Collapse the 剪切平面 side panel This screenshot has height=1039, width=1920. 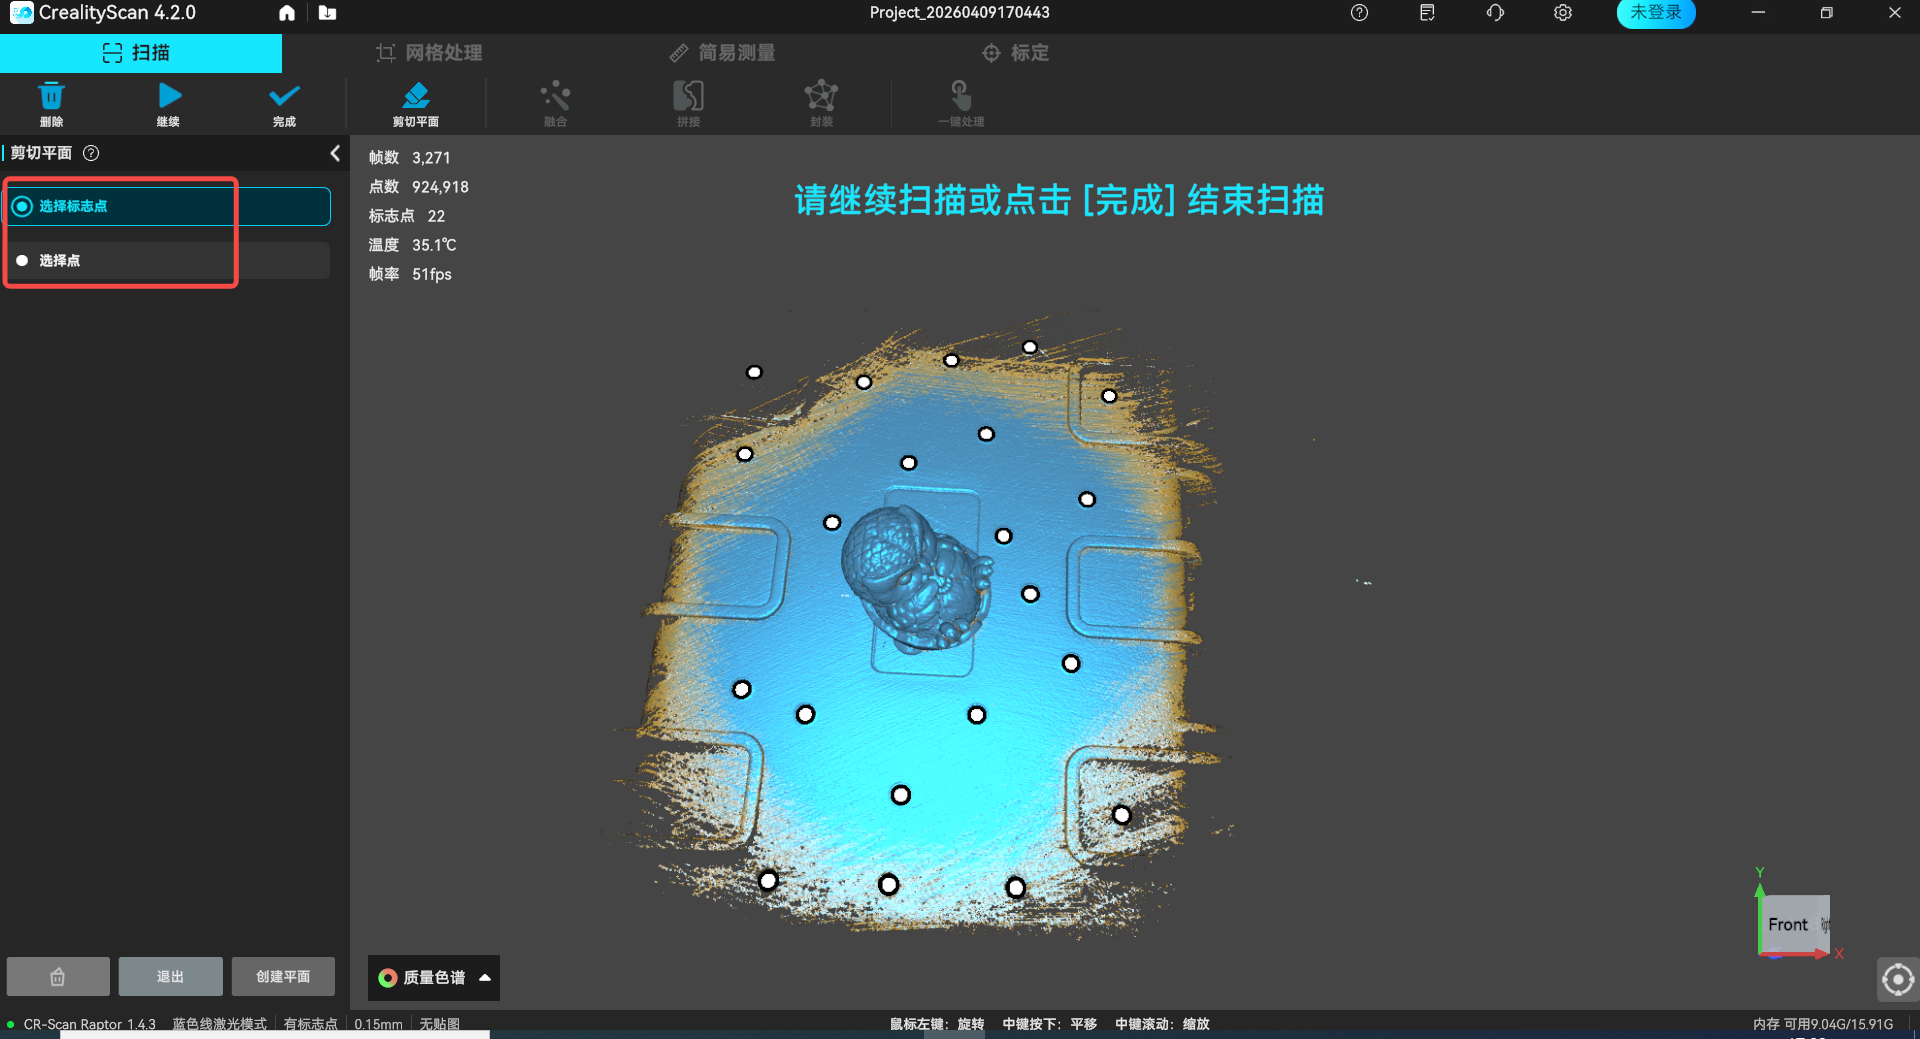click(335, 153)
